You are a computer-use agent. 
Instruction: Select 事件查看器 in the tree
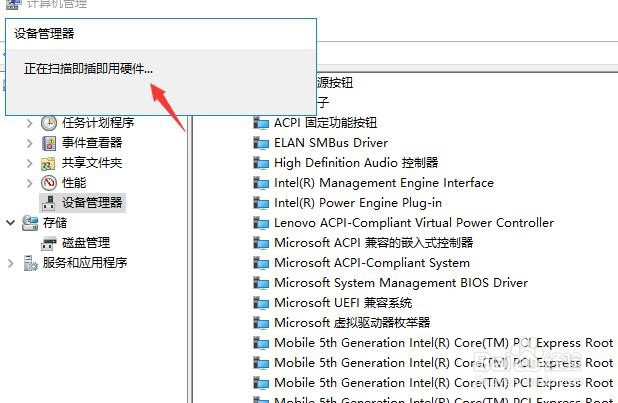[92, 143]
